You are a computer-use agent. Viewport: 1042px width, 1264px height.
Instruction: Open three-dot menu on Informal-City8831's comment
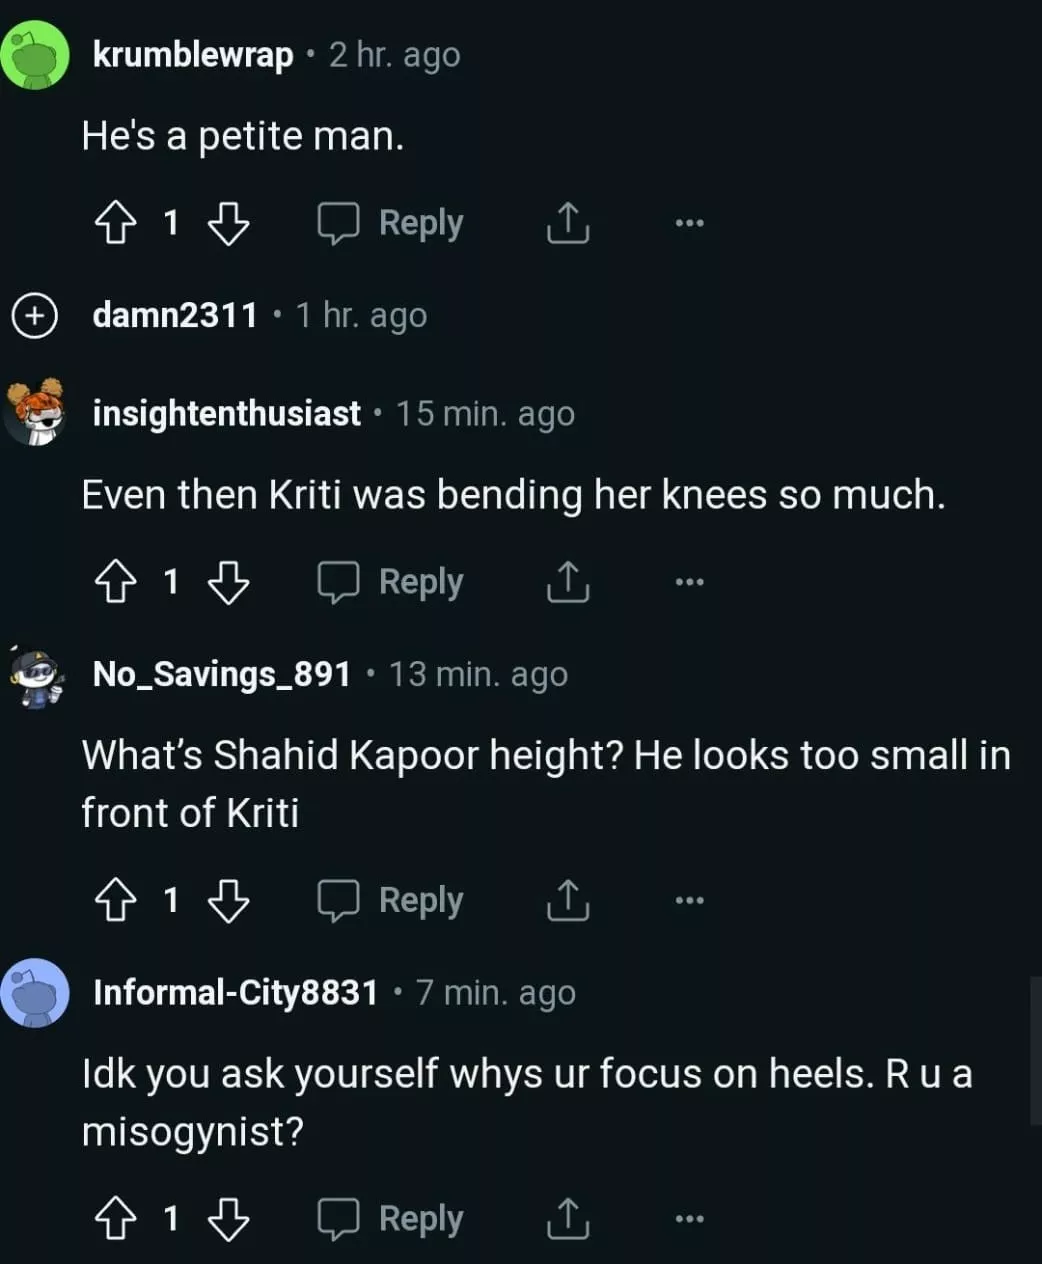[x=689, y=1218]
